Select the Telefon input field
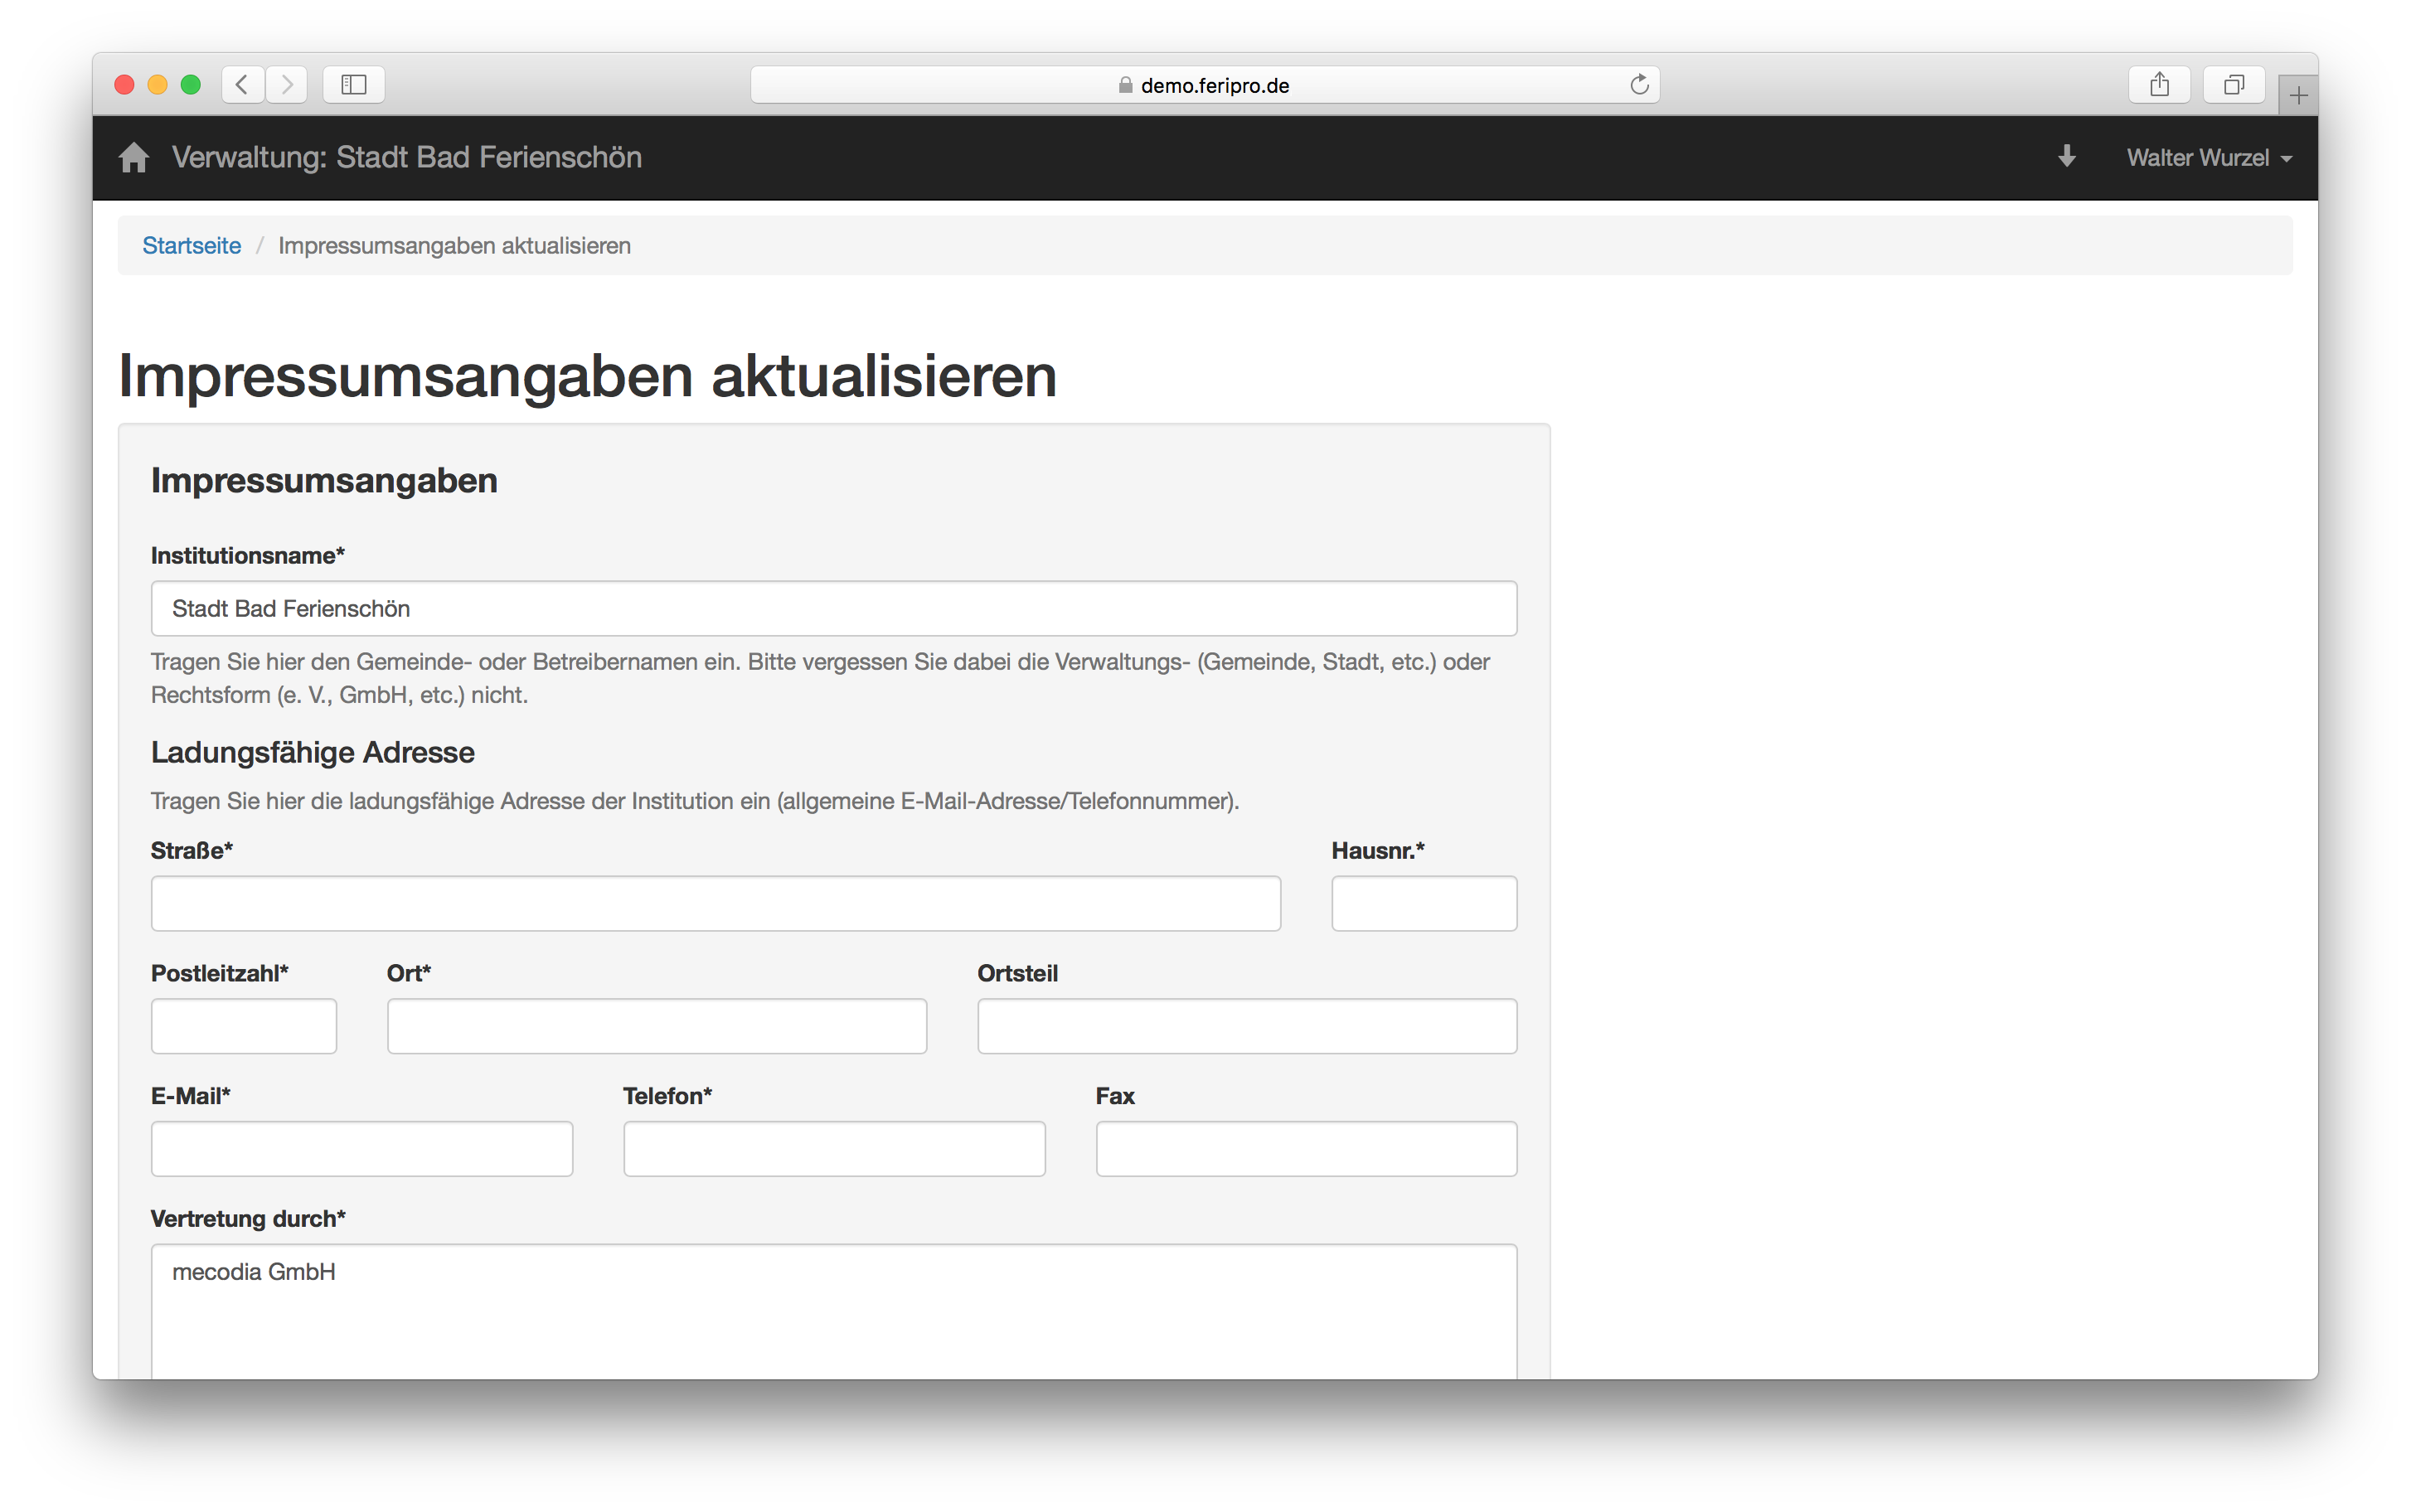Image resolution: width=2411 pixels, height=1512 pixels. [833, 1149]
